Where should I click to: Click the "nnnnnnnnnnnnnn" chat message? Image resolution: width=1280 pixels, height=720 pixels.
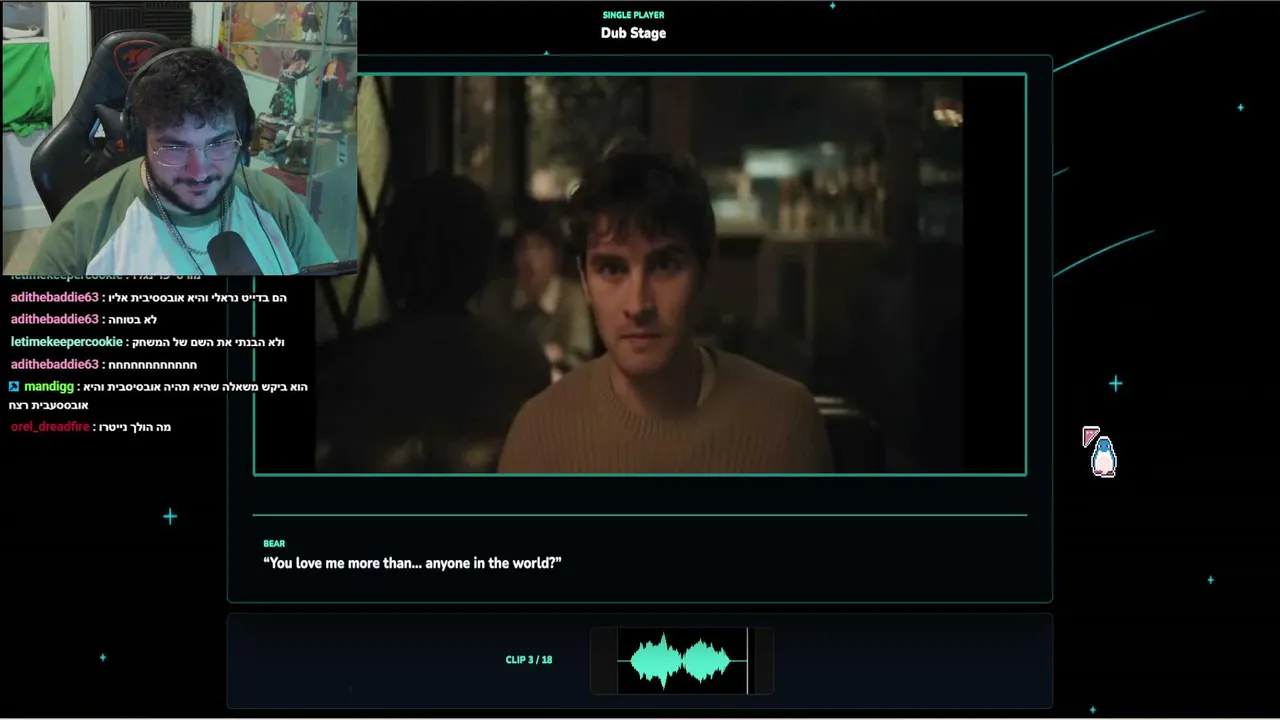pyautogui.click(x=152, y=365)
